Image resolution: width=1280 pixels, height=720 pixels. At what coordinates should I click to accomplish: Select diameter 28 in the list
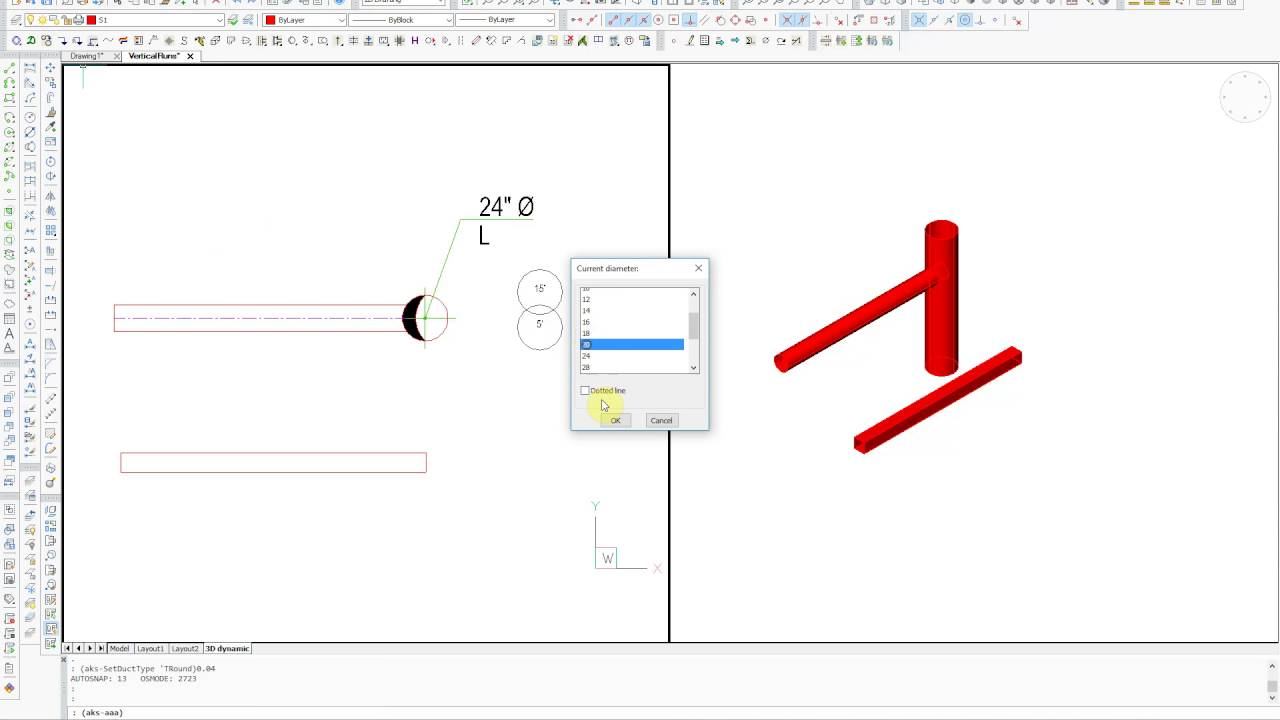tap(633, 367)
